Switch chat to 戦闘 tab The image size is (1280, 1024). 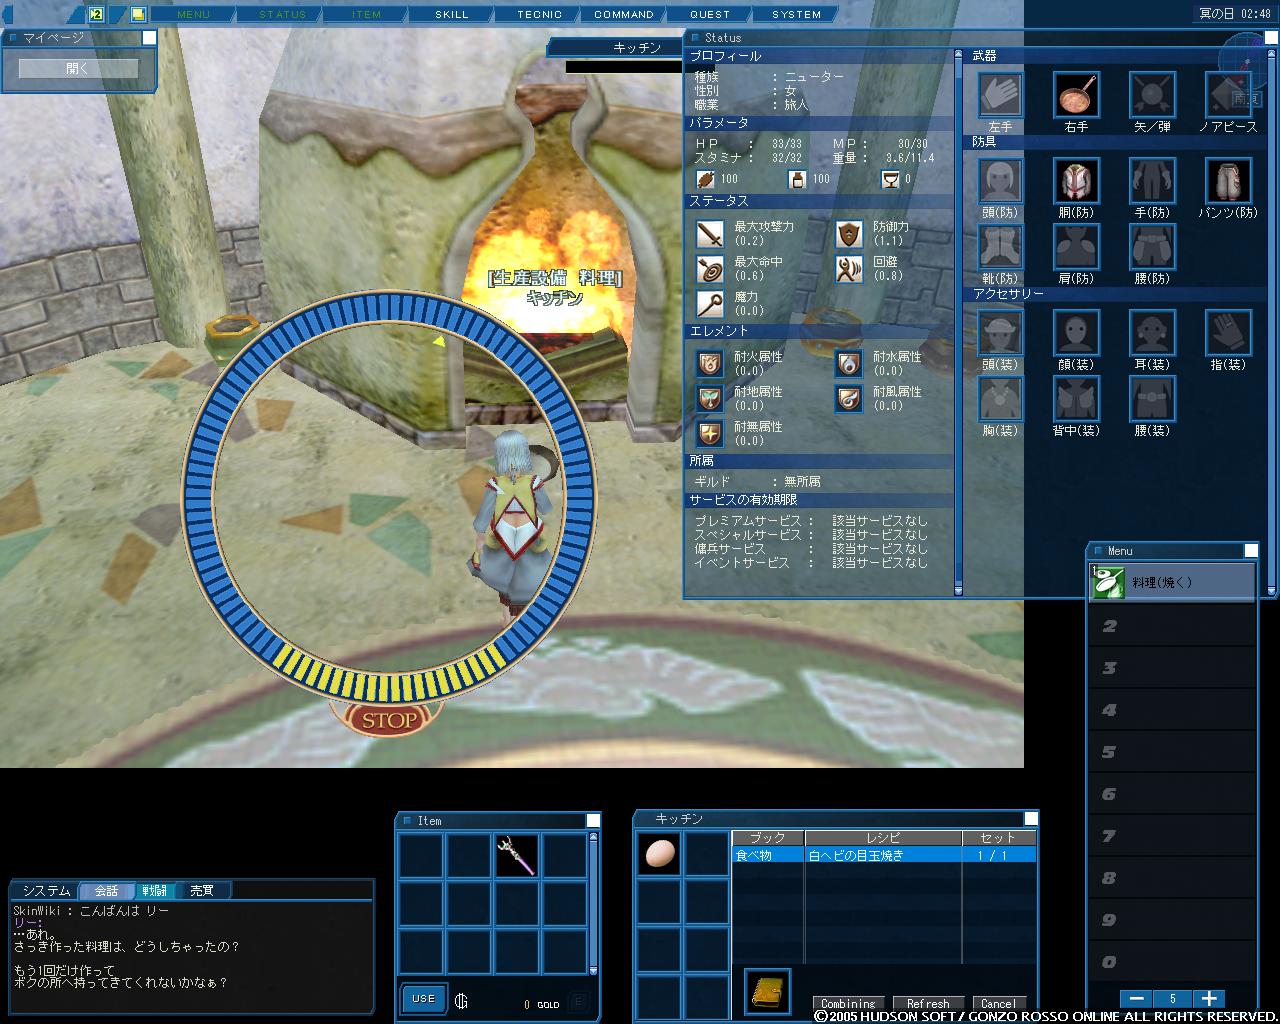pos(154,890)
